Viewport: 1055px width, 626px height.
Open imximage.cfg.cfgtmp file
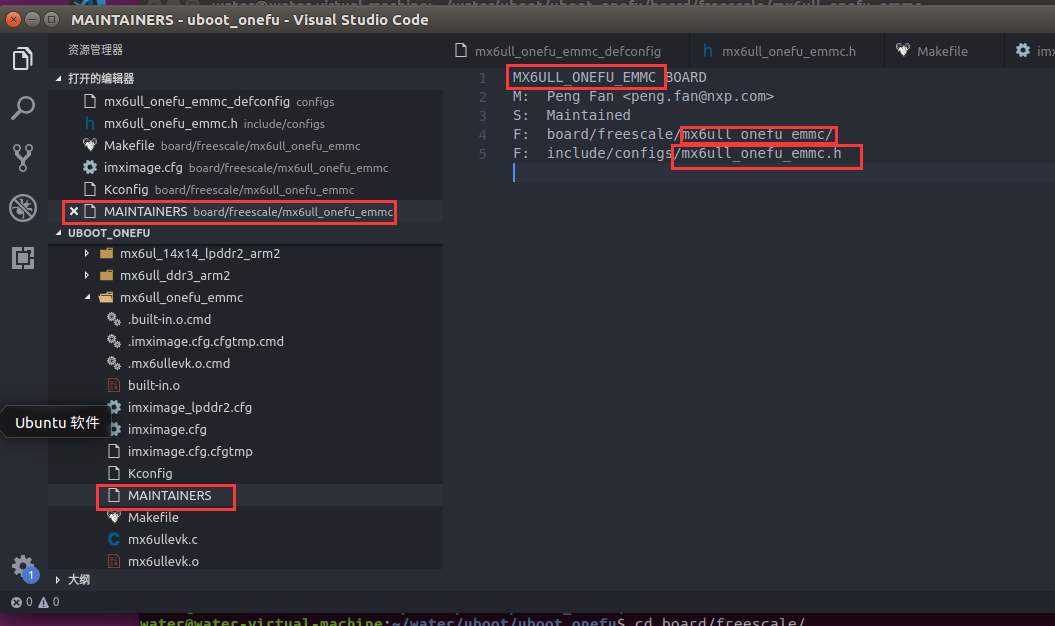click(190, 452)
